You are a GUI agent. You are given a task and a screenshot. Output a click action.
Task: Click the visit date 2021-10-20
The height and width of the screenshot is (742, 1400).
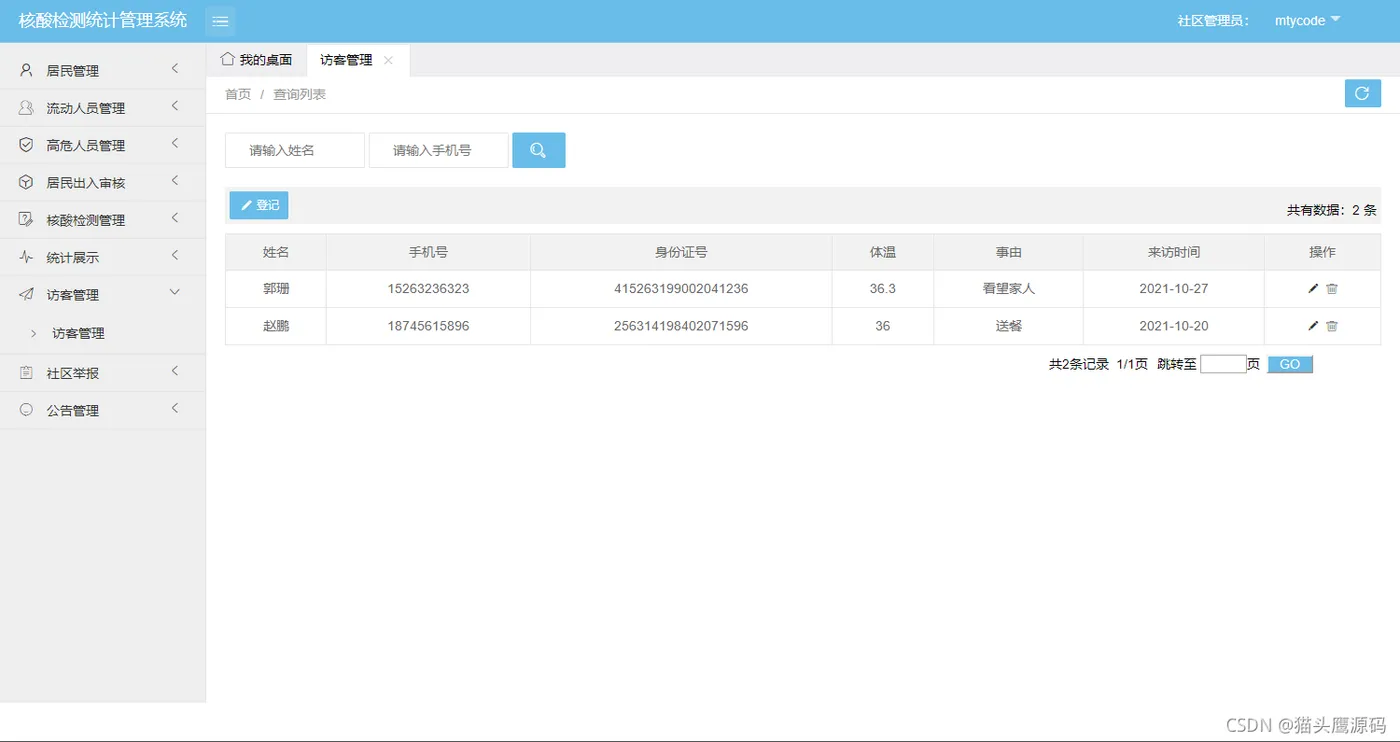1174,326
